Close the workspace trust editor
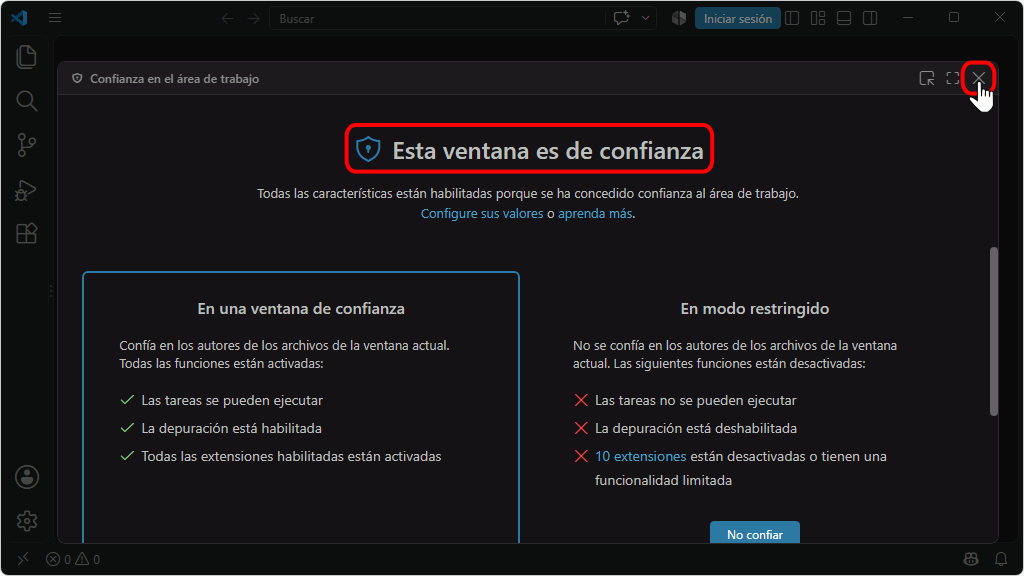Viewport: 1024px width, 576px height. click(x=978, y=78)
